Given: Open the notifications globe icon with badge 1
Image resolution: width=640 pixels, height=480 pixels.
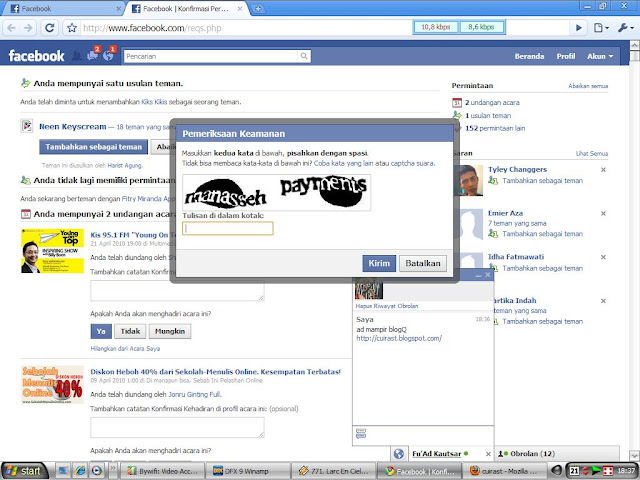Looking at the screenshot, I should 109,54.
